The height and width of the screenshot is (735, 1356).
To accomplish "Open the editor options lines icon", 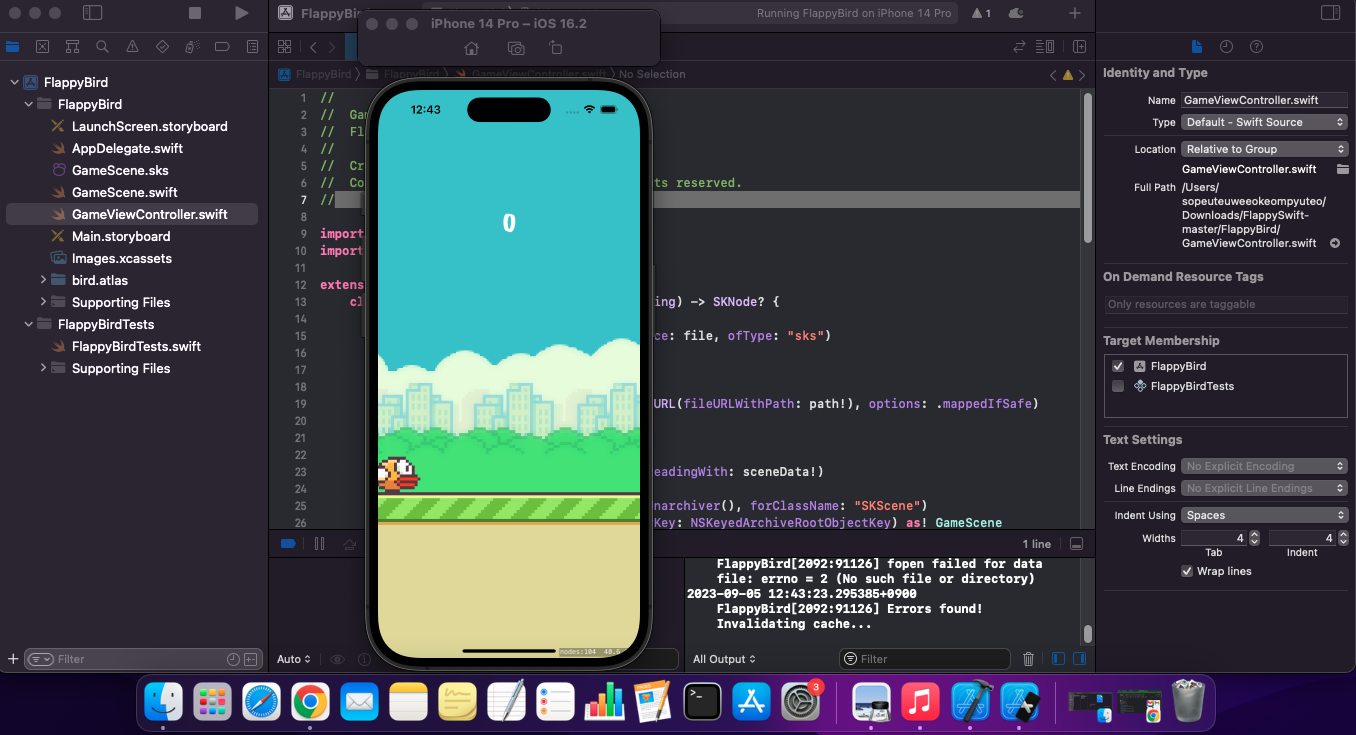I will (1045, 46).
